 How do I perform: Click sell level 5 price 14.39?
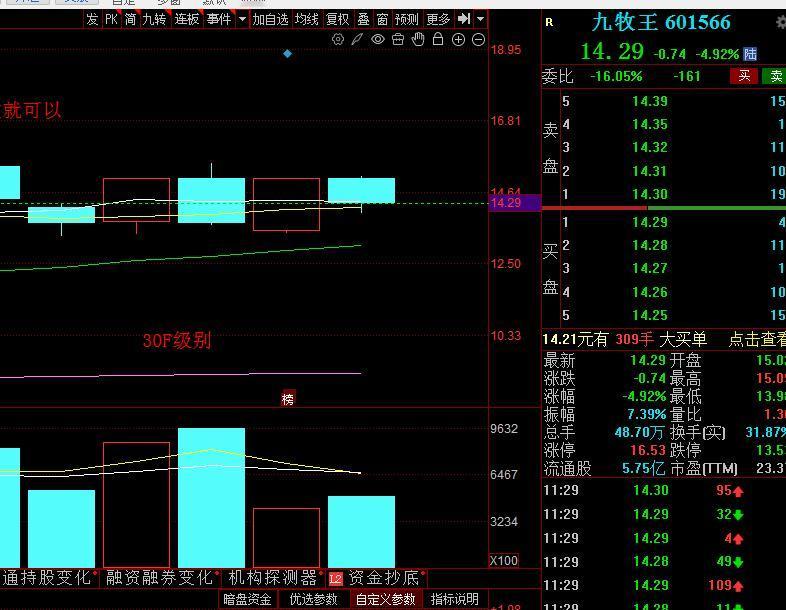click(650, 101)
